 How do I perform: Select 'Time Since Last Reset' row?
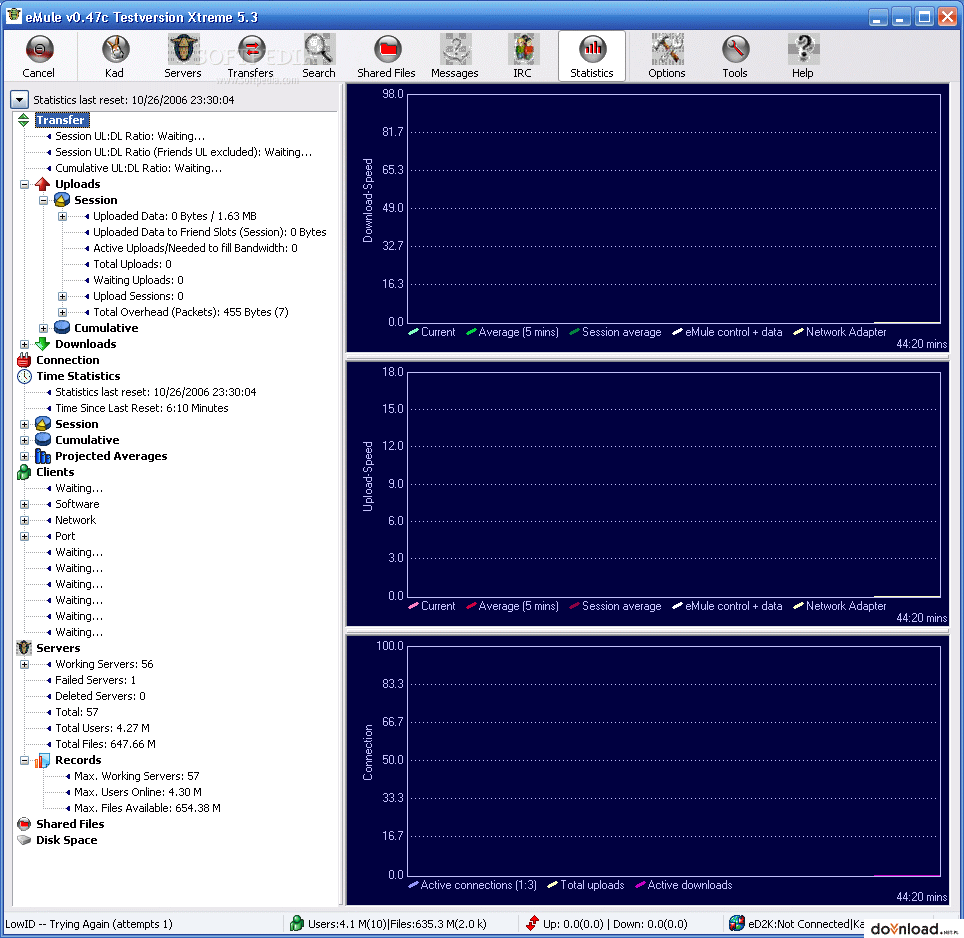point(141,408)
